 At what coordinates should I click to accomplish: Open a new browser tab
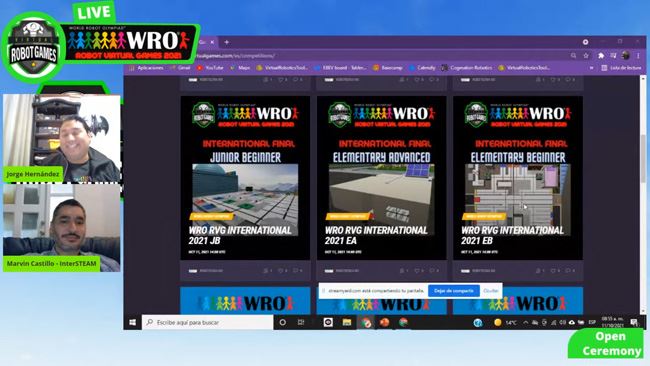coord(226,42)
